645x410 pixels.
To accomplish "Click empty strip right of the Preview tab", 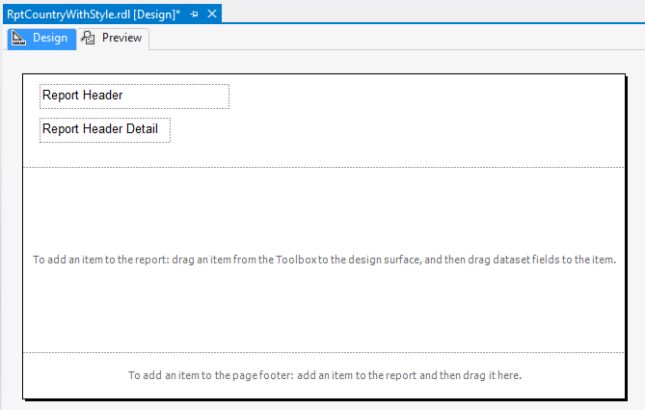I will 400,38.
